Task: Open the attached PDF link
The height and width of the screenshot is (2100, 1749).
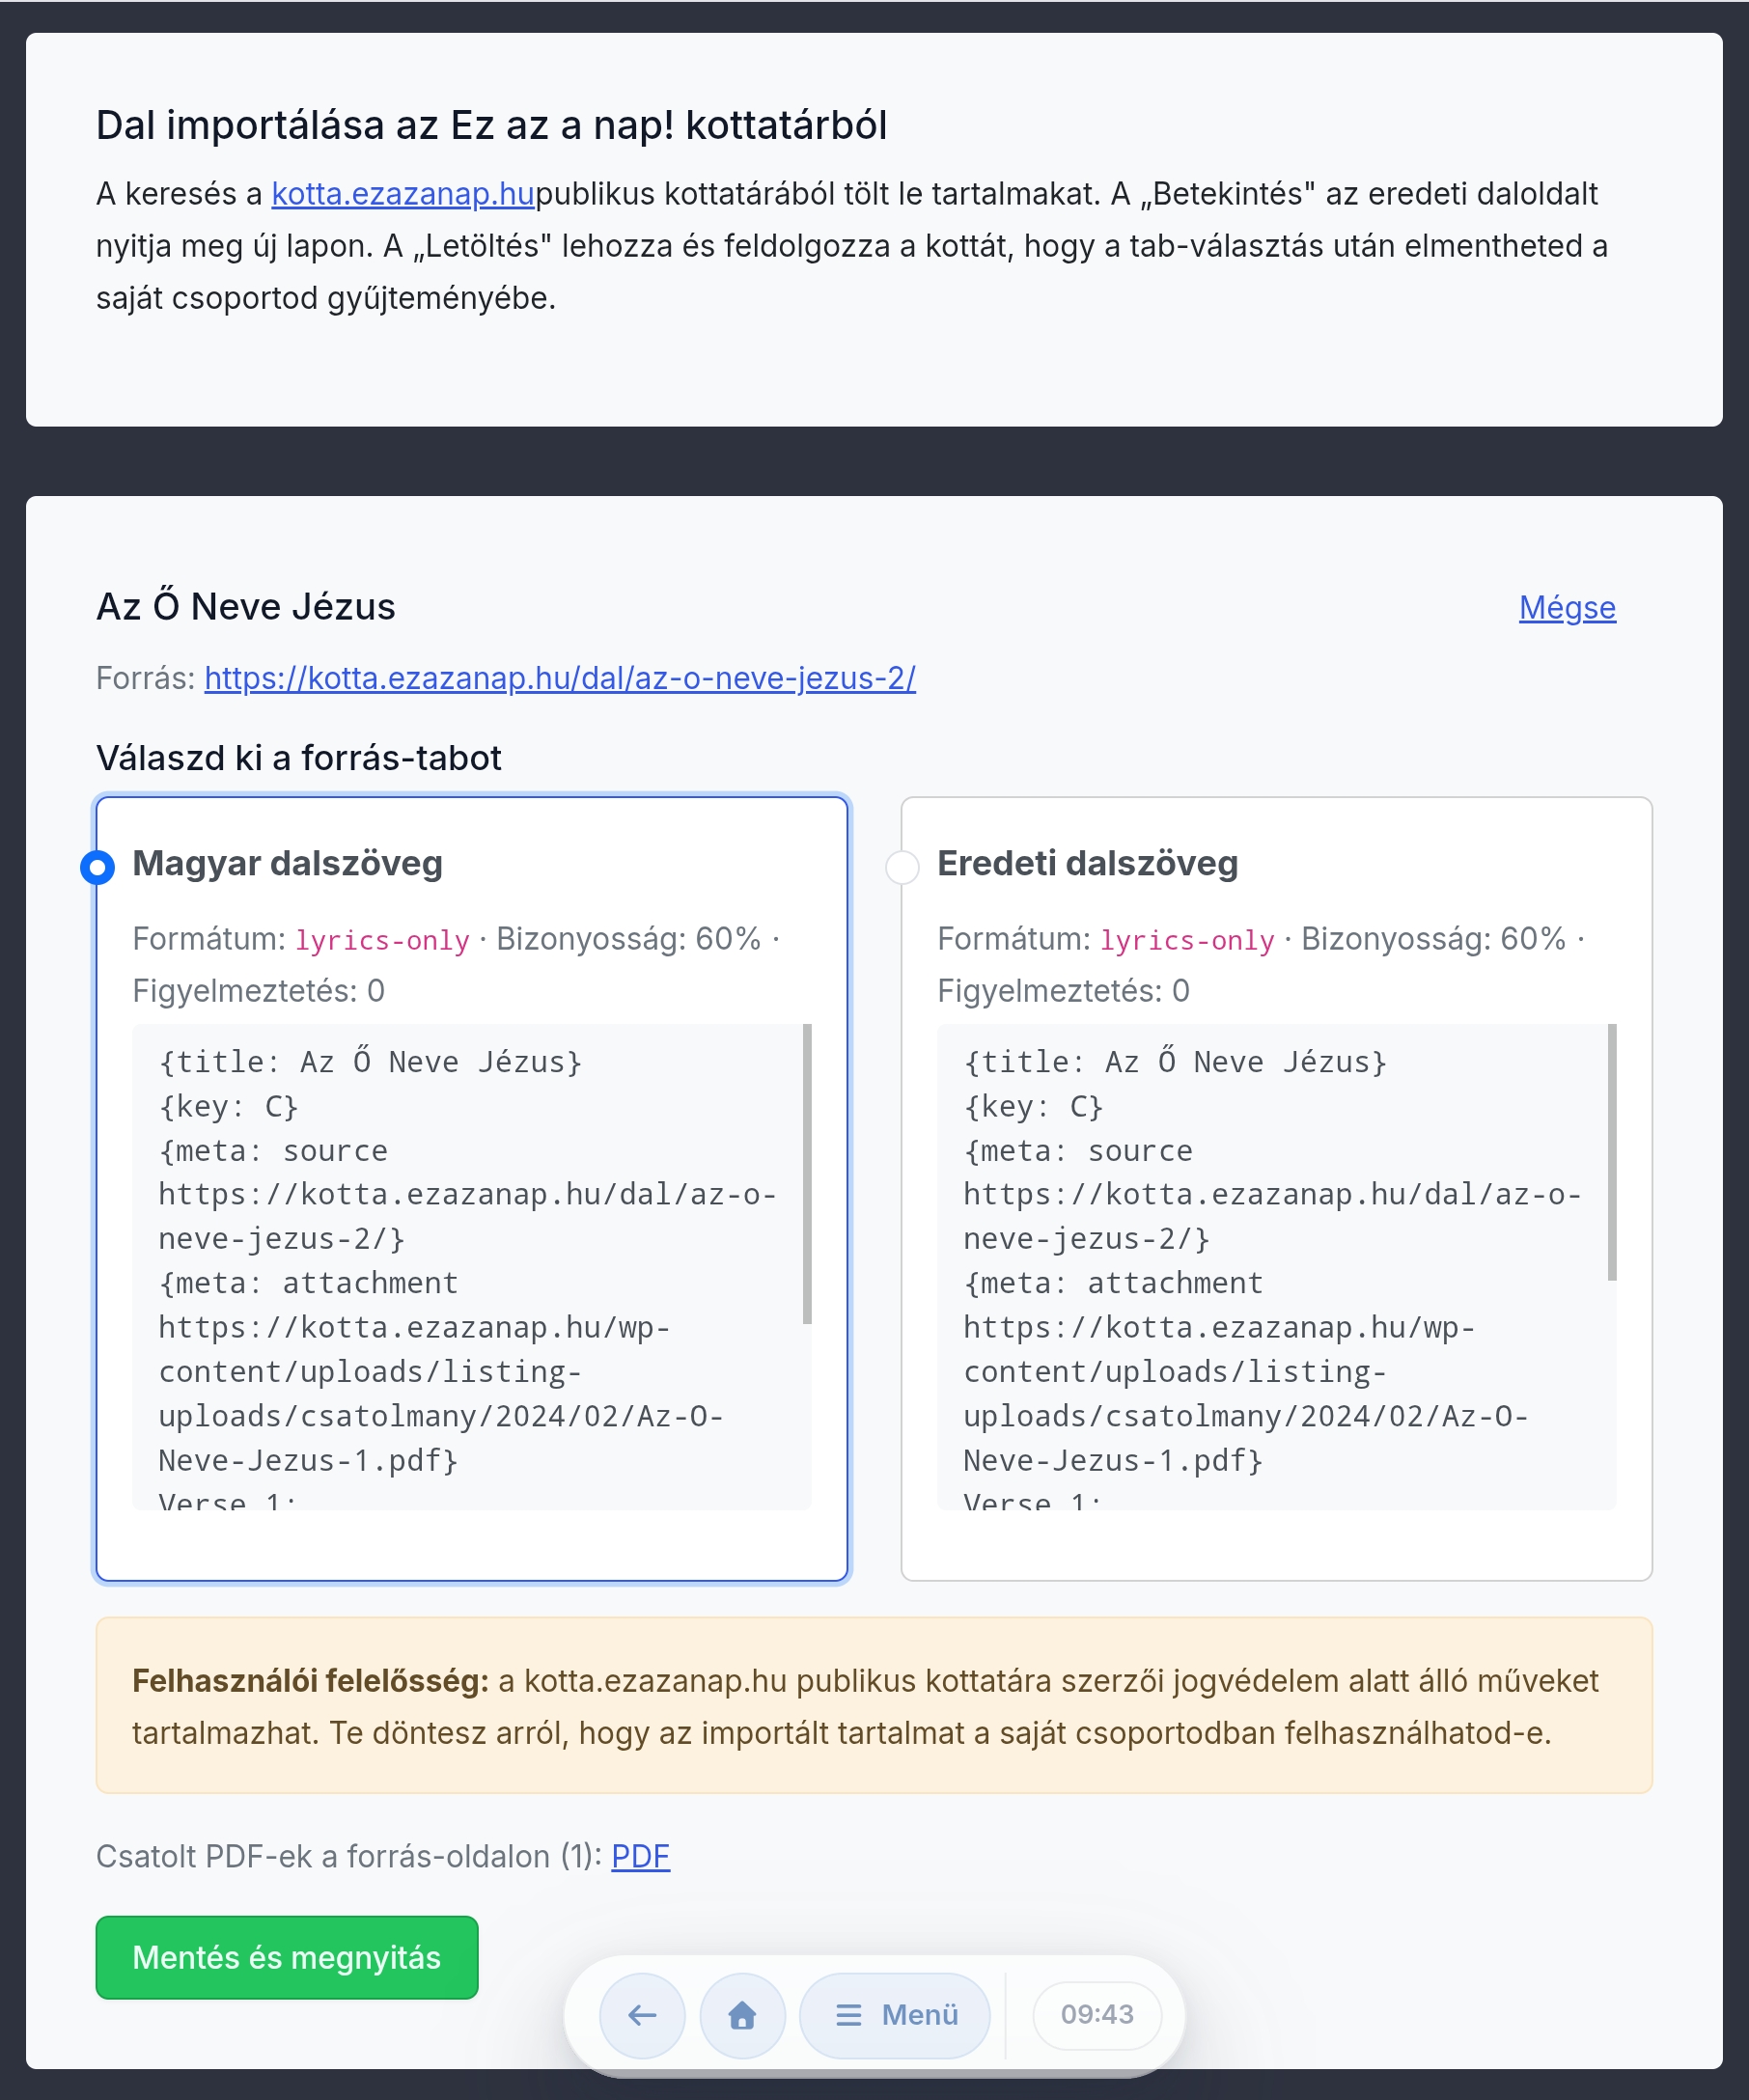Action: coord(640,1856)
